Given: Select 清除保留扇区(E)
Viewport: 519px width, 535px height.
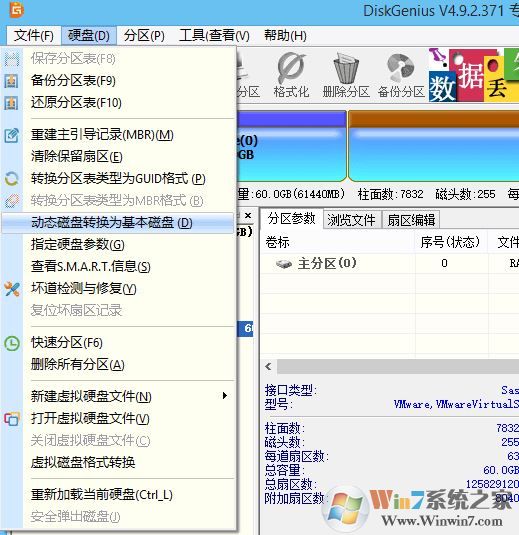Looking at the screenshot, I should (118, 157).
